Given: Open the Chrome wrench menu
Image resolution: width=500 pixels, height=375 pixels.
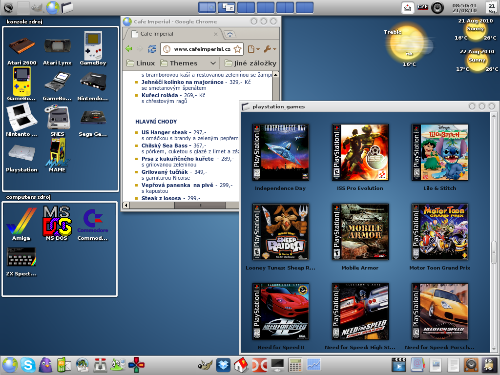Looking at the screenshot, I should 269,49.
